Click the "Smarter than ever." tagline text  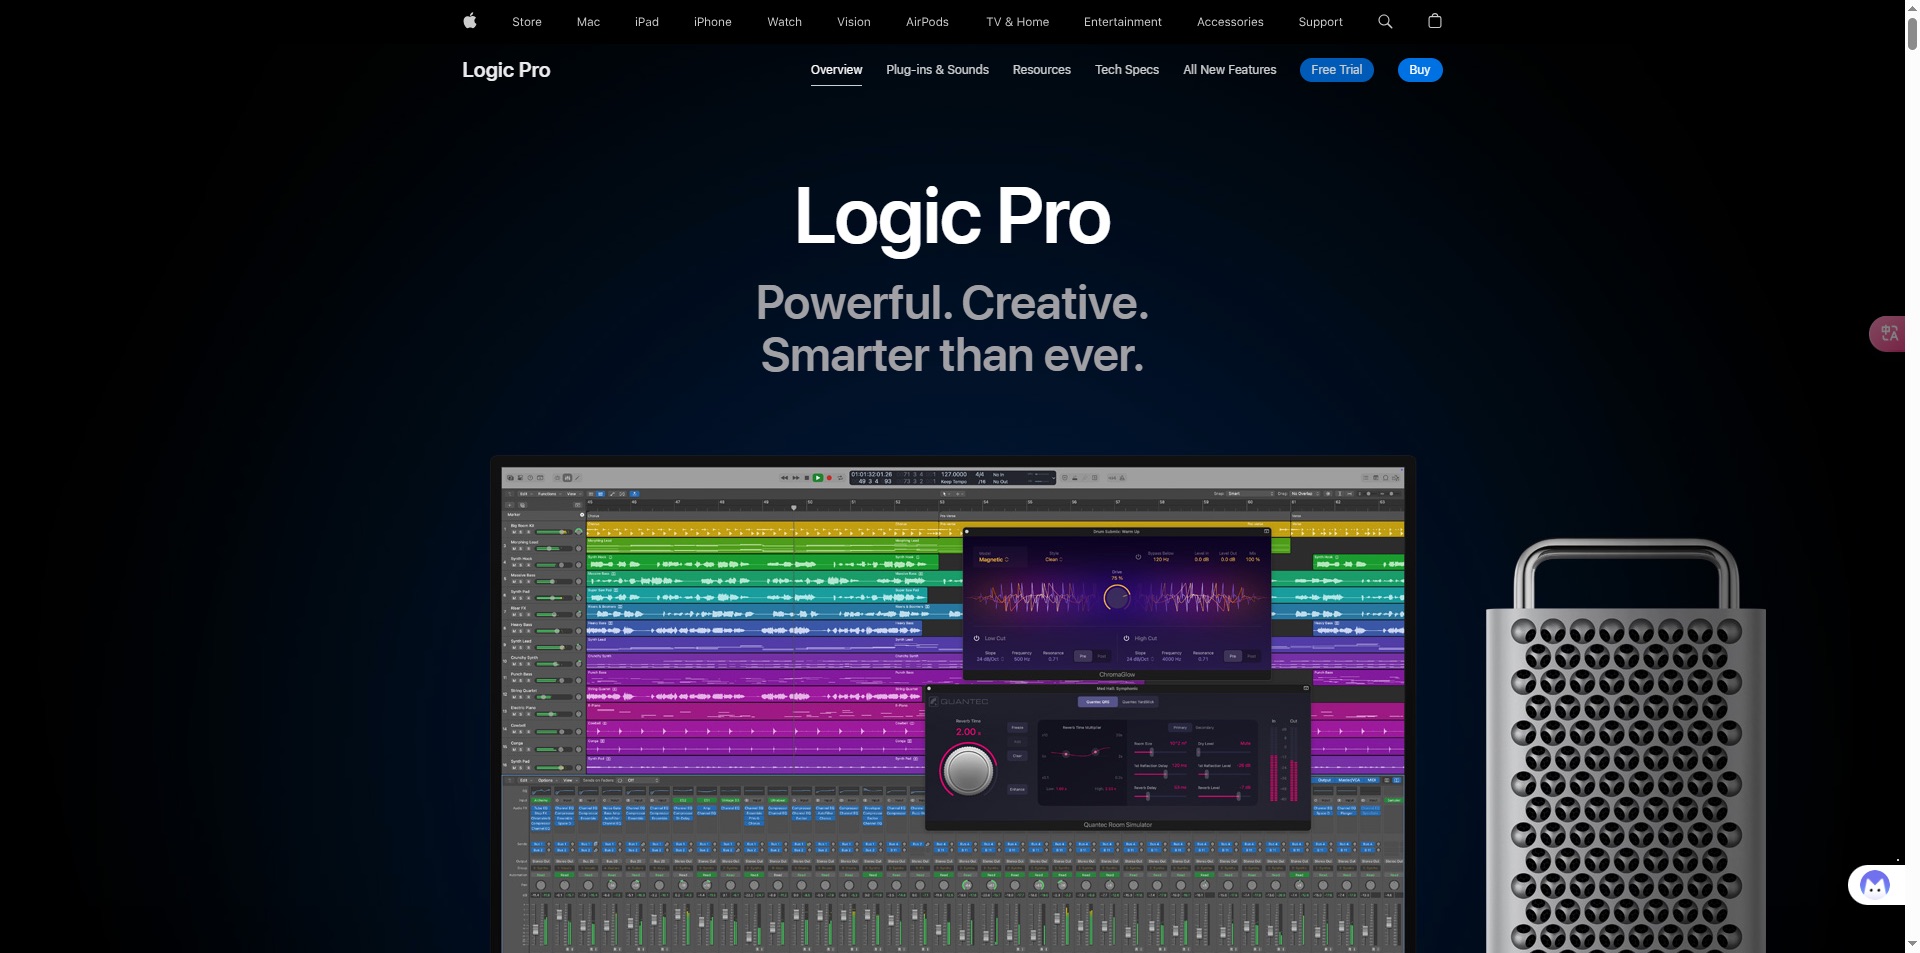[x=952, y=355]
